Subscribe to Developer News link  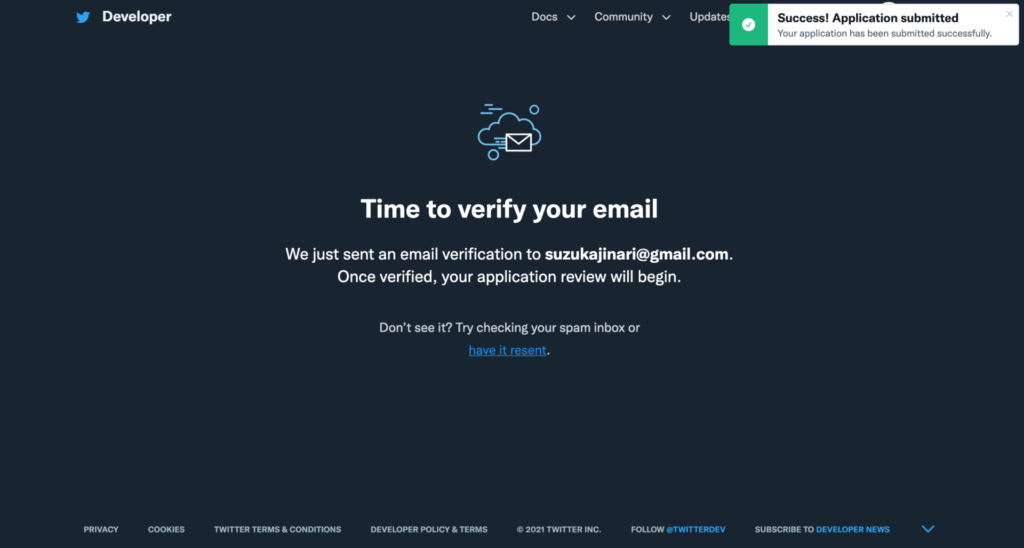click(853, 529)
